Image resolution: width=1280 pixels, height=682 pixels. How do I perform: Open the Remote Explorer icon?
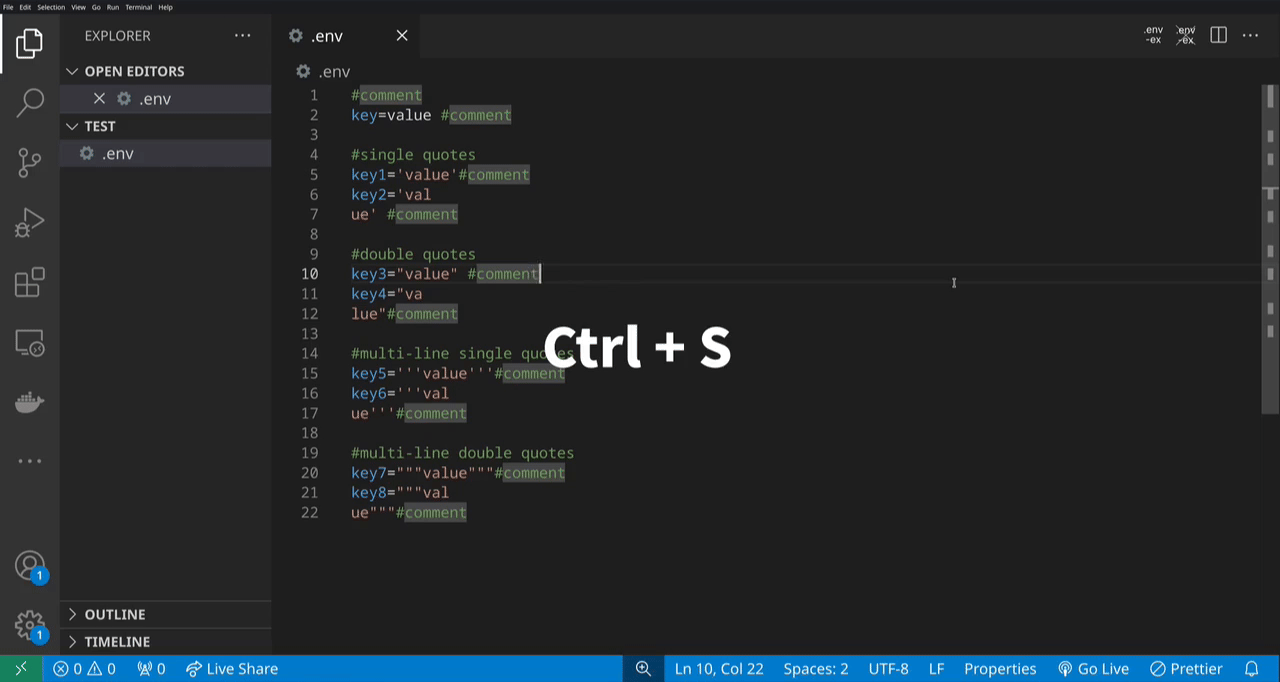30,343
